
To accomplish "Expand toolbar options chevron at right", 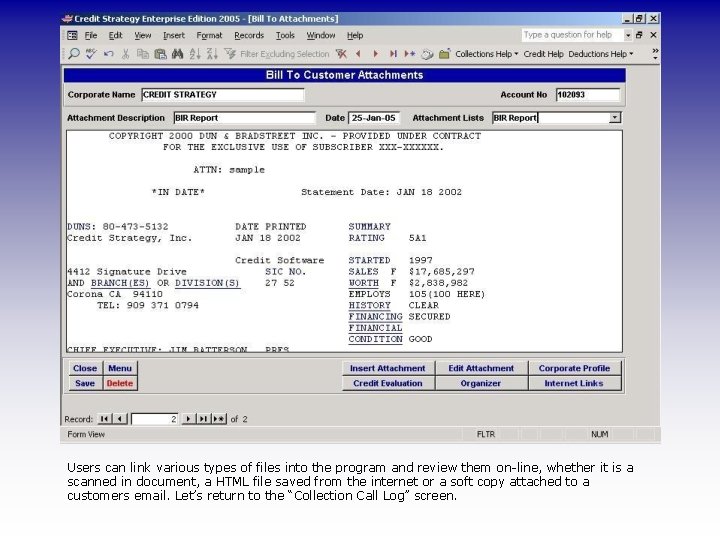I will [655, 54].
